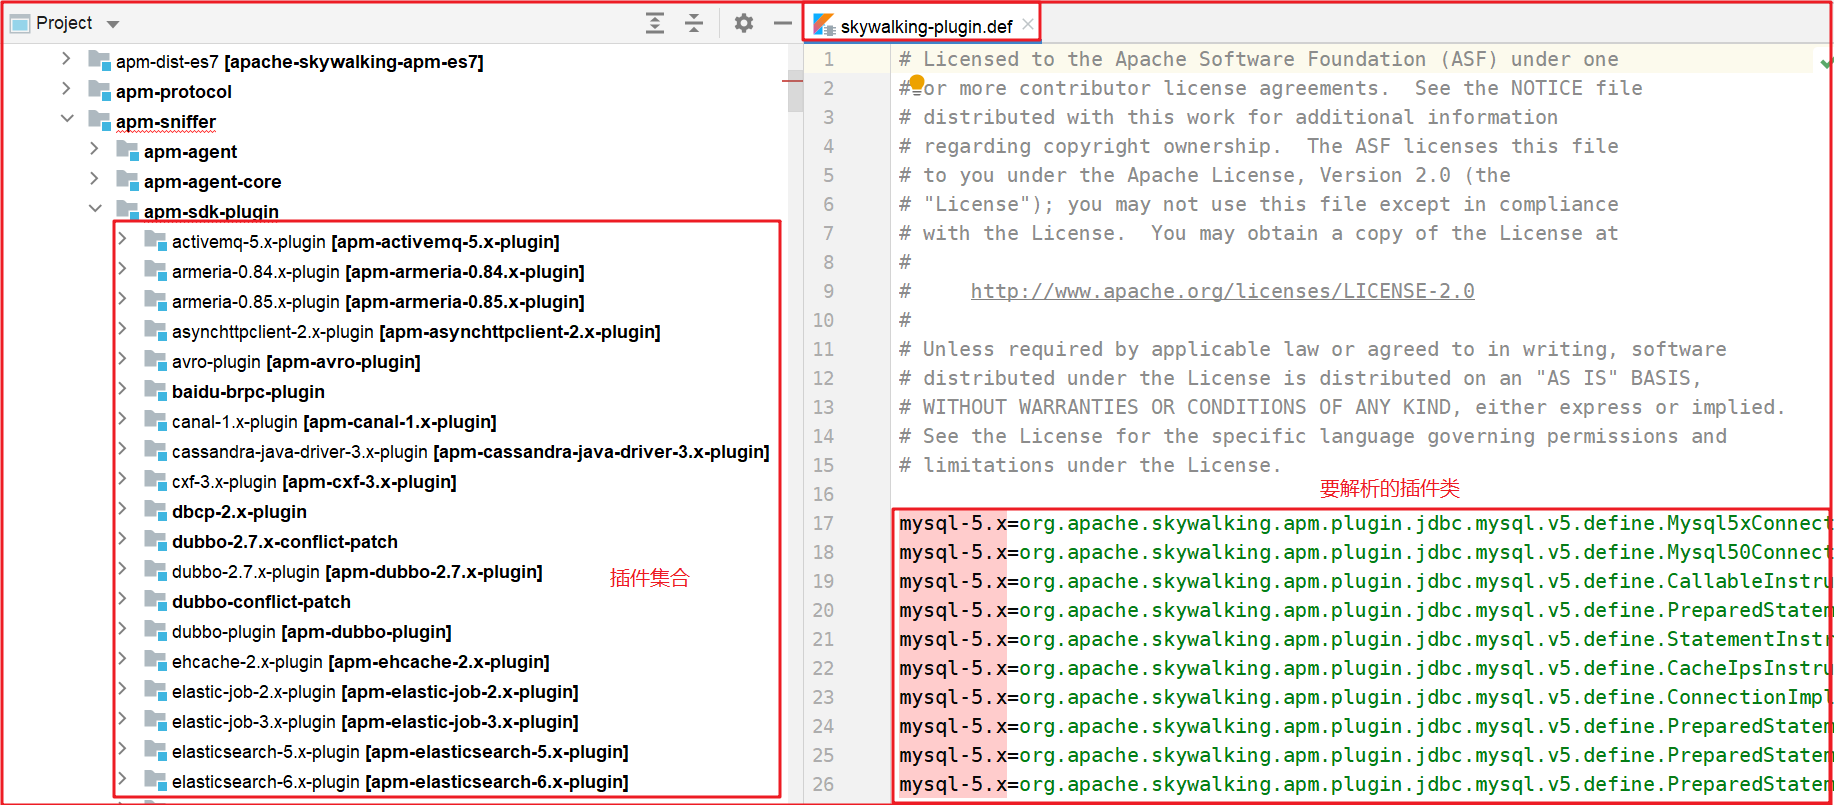
Task: Click canal-1.x-plugin folder icon
Action: (155, 420)
